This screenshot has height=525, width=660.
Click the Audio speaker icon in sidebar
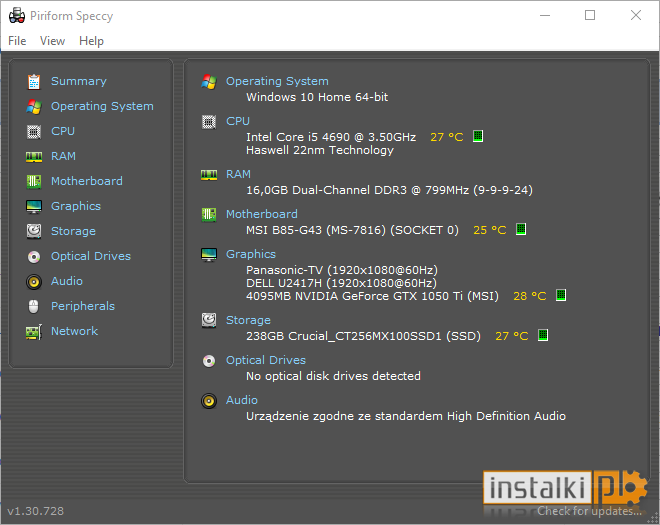coord(34,282)
